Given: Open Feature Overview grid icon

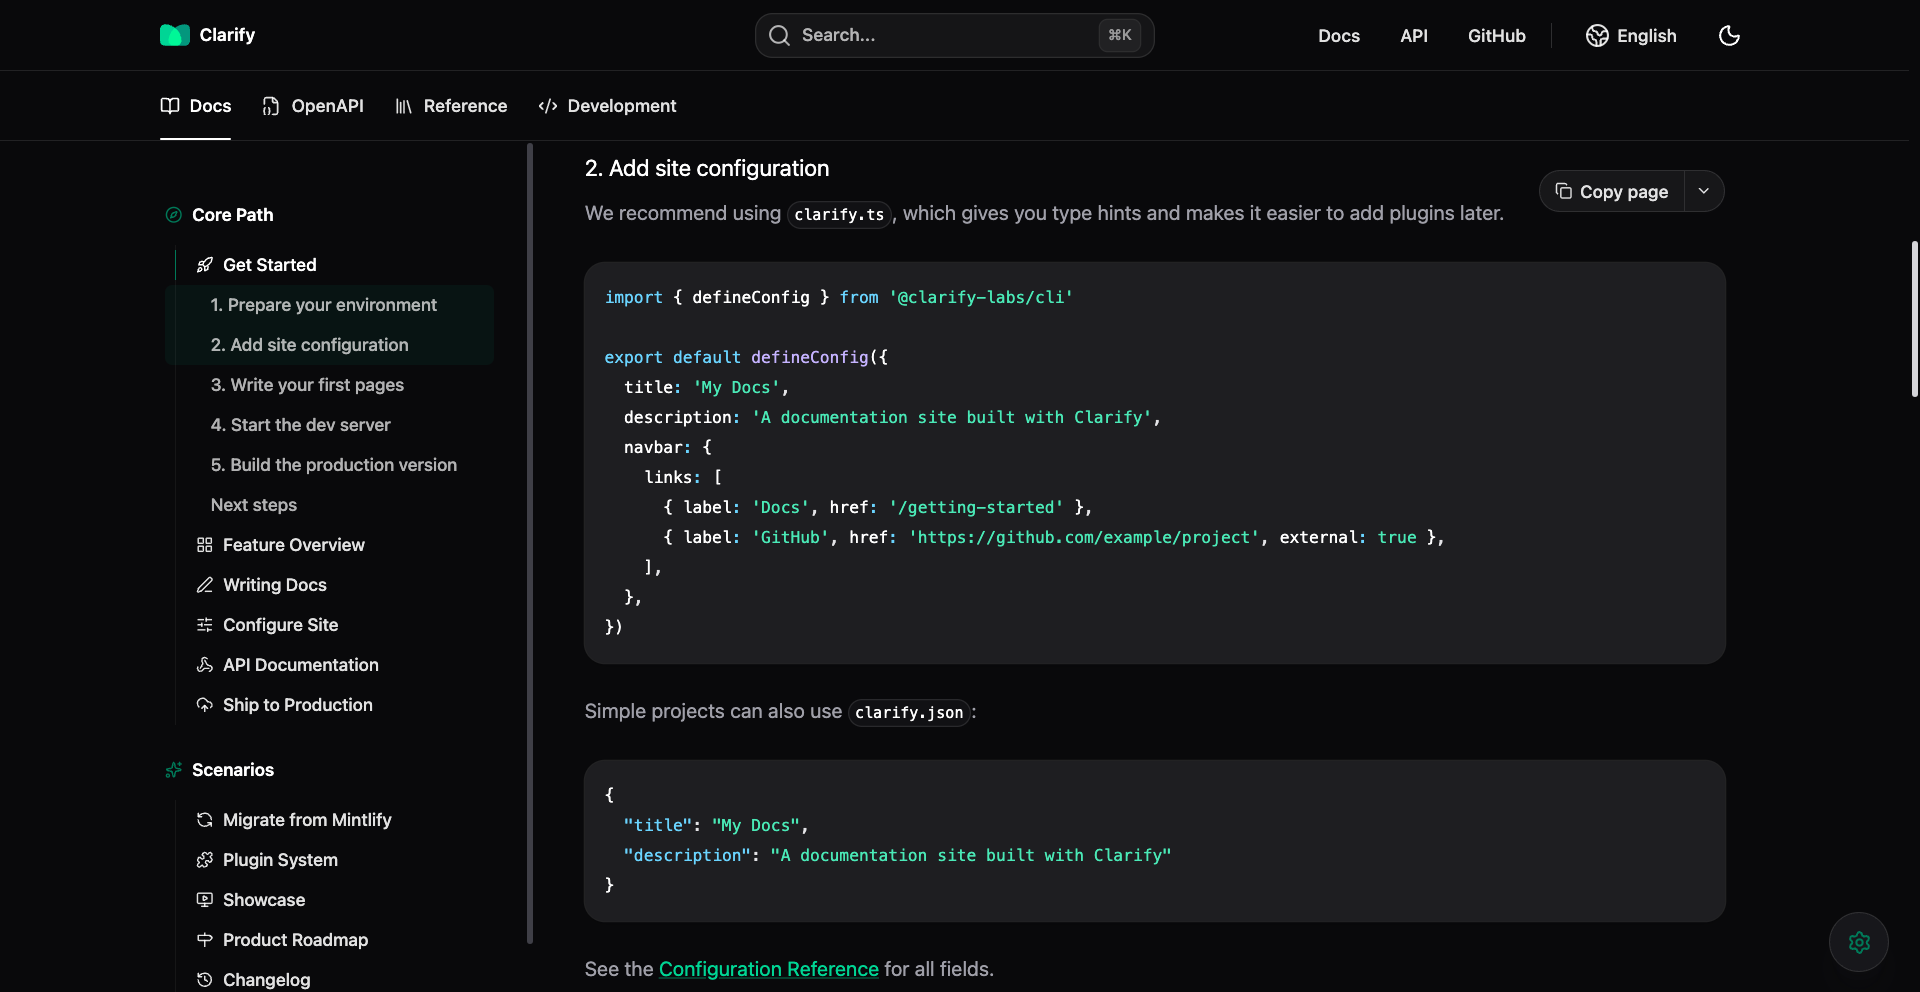Looking at the screenshot, I should point(205,545).
